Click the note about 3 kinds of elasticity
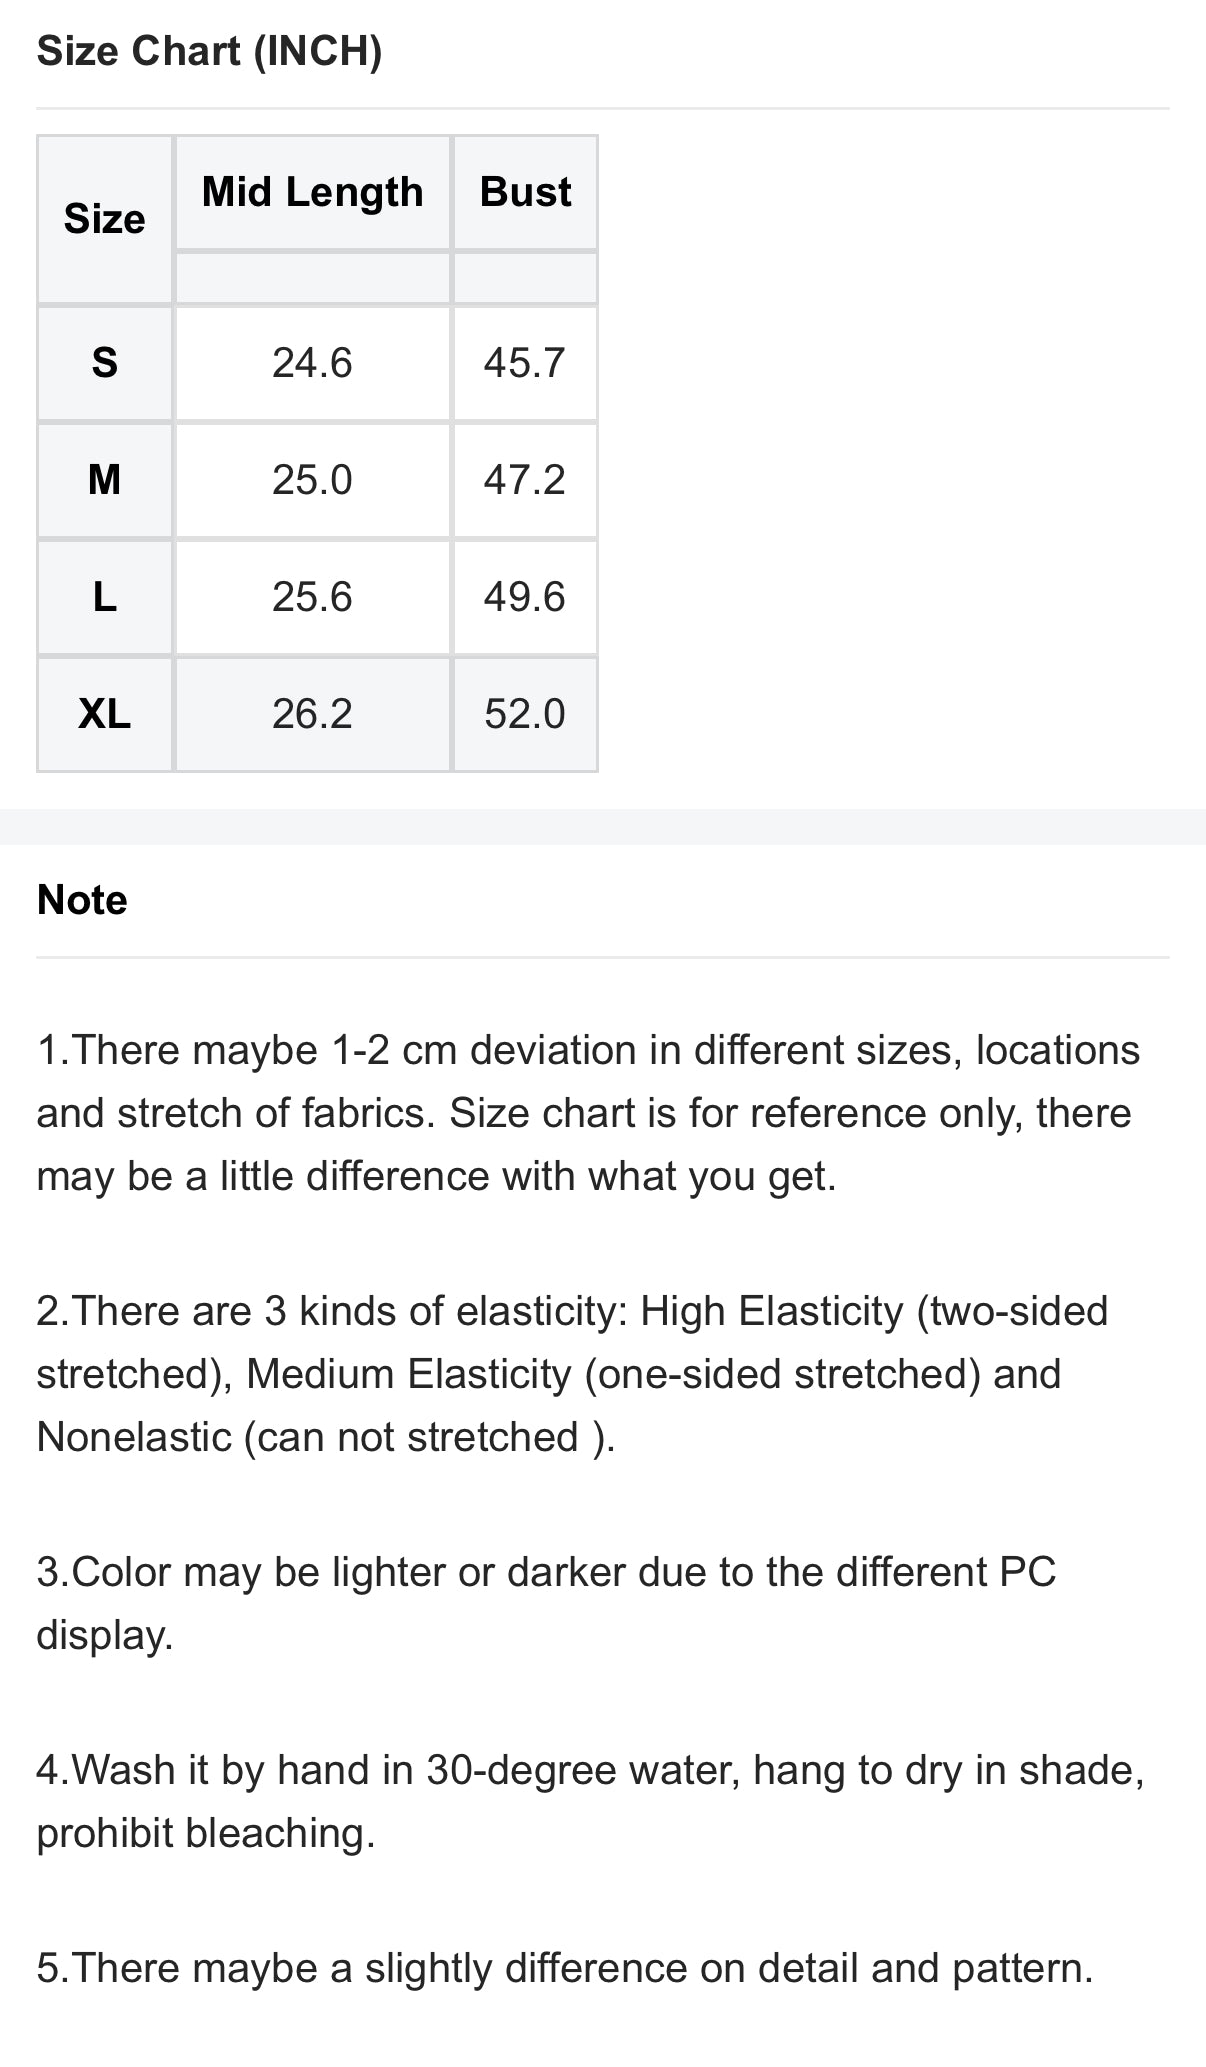Screen dimensions: 1206x2067 tap(572, 1374)
